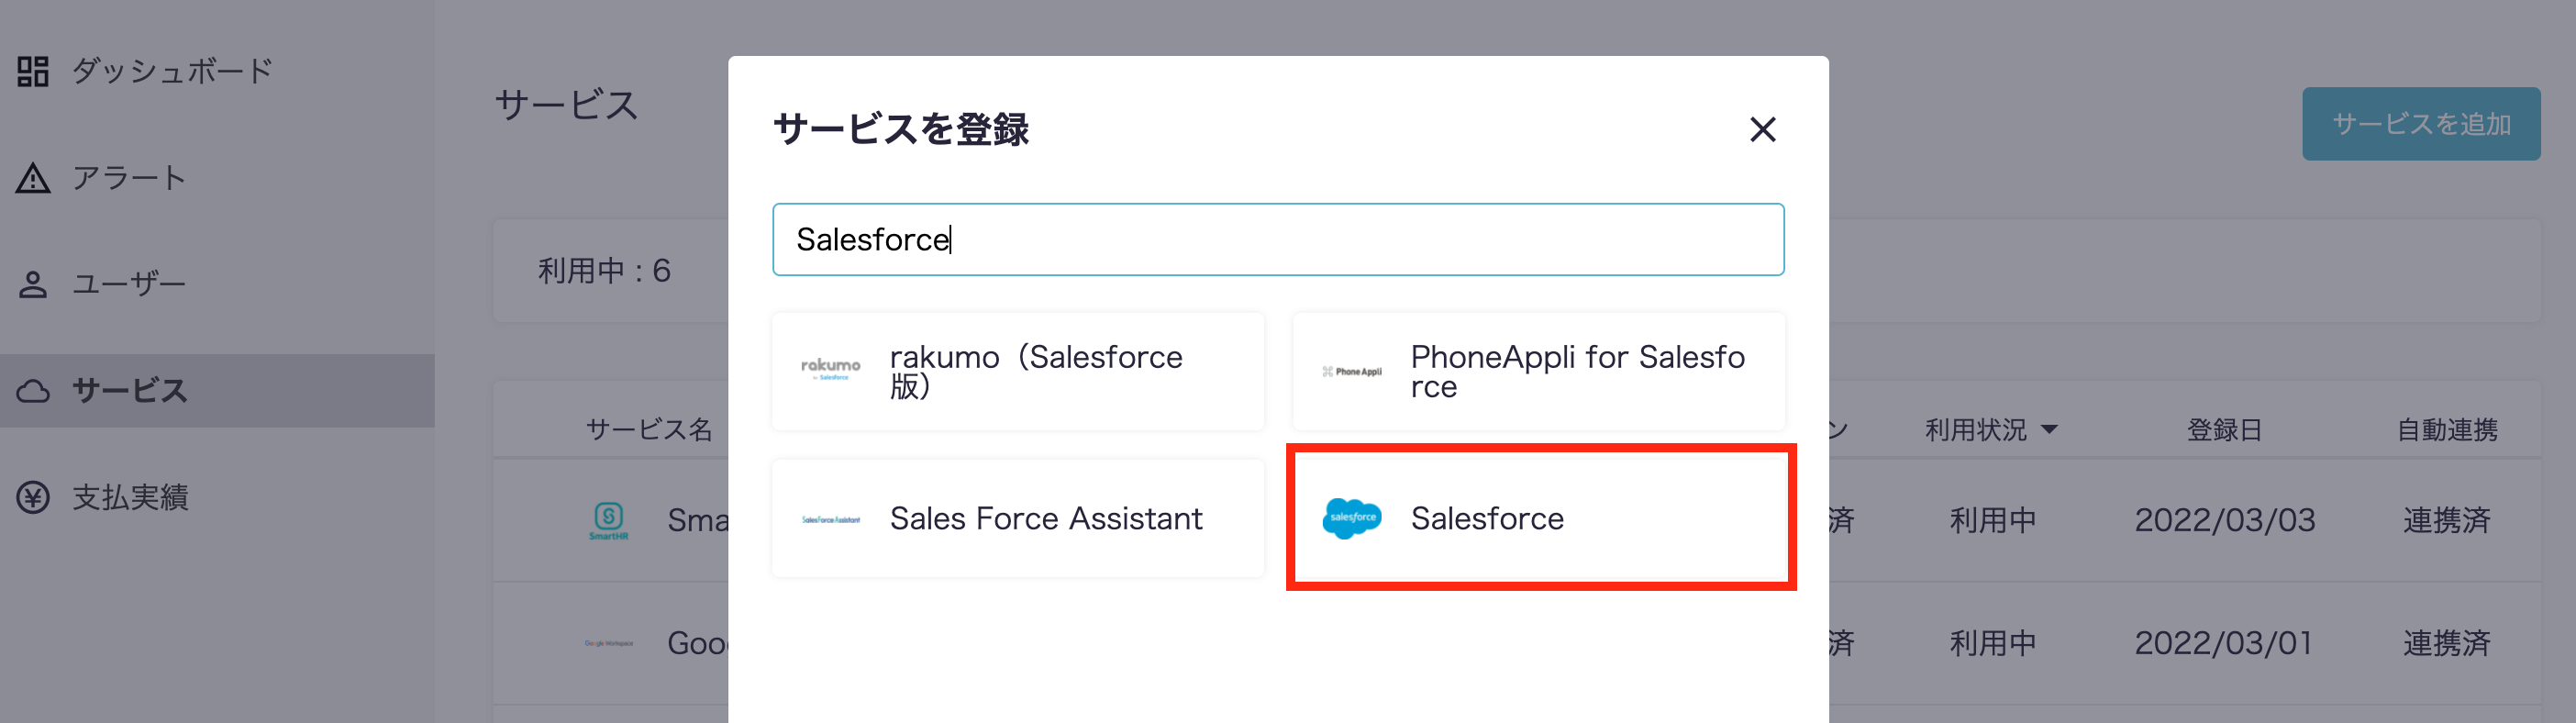Choose the Sales Force Assistant card

tap(1018, 518)
